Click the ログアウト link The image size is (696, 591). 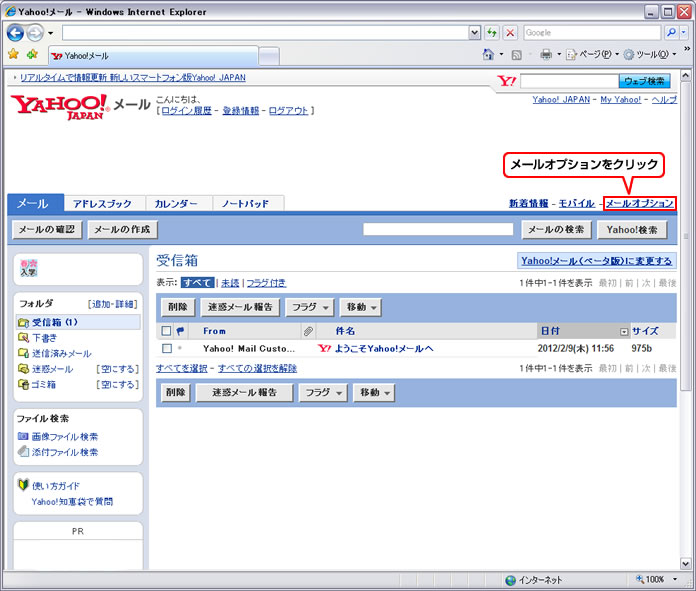[x=288, y=111]
